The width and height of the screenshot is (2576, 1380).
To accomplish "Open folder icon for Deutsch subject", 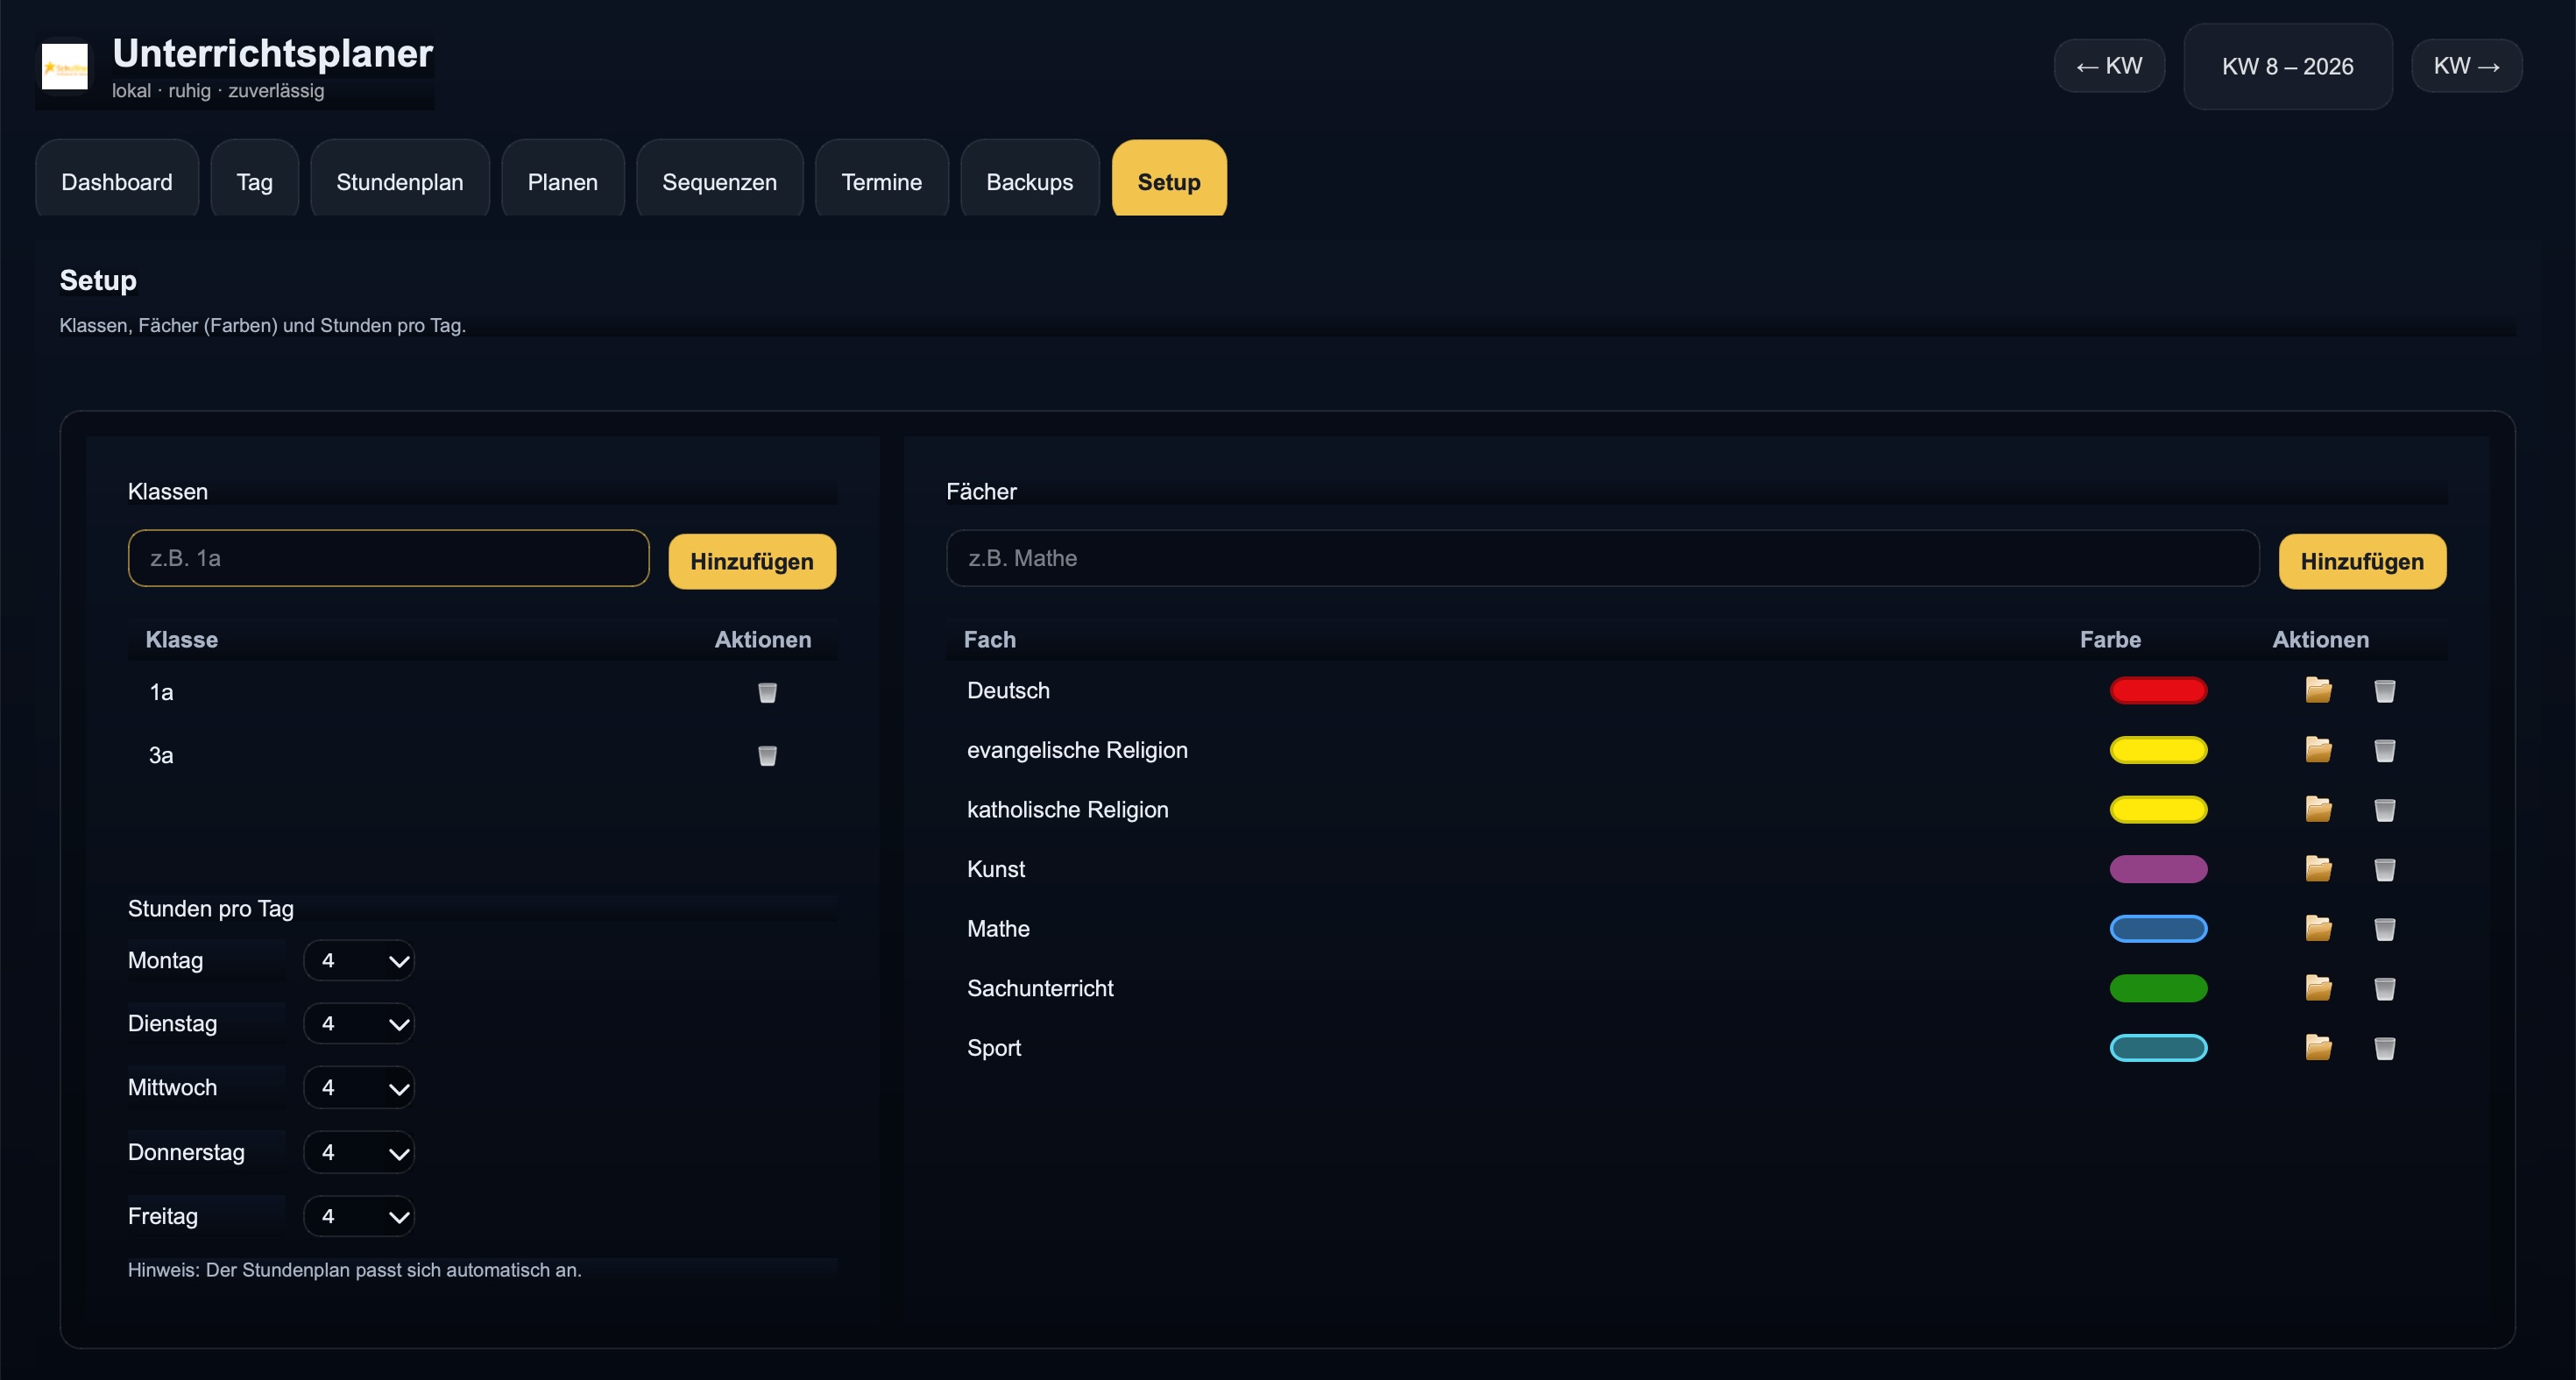I will [2318, 690].
